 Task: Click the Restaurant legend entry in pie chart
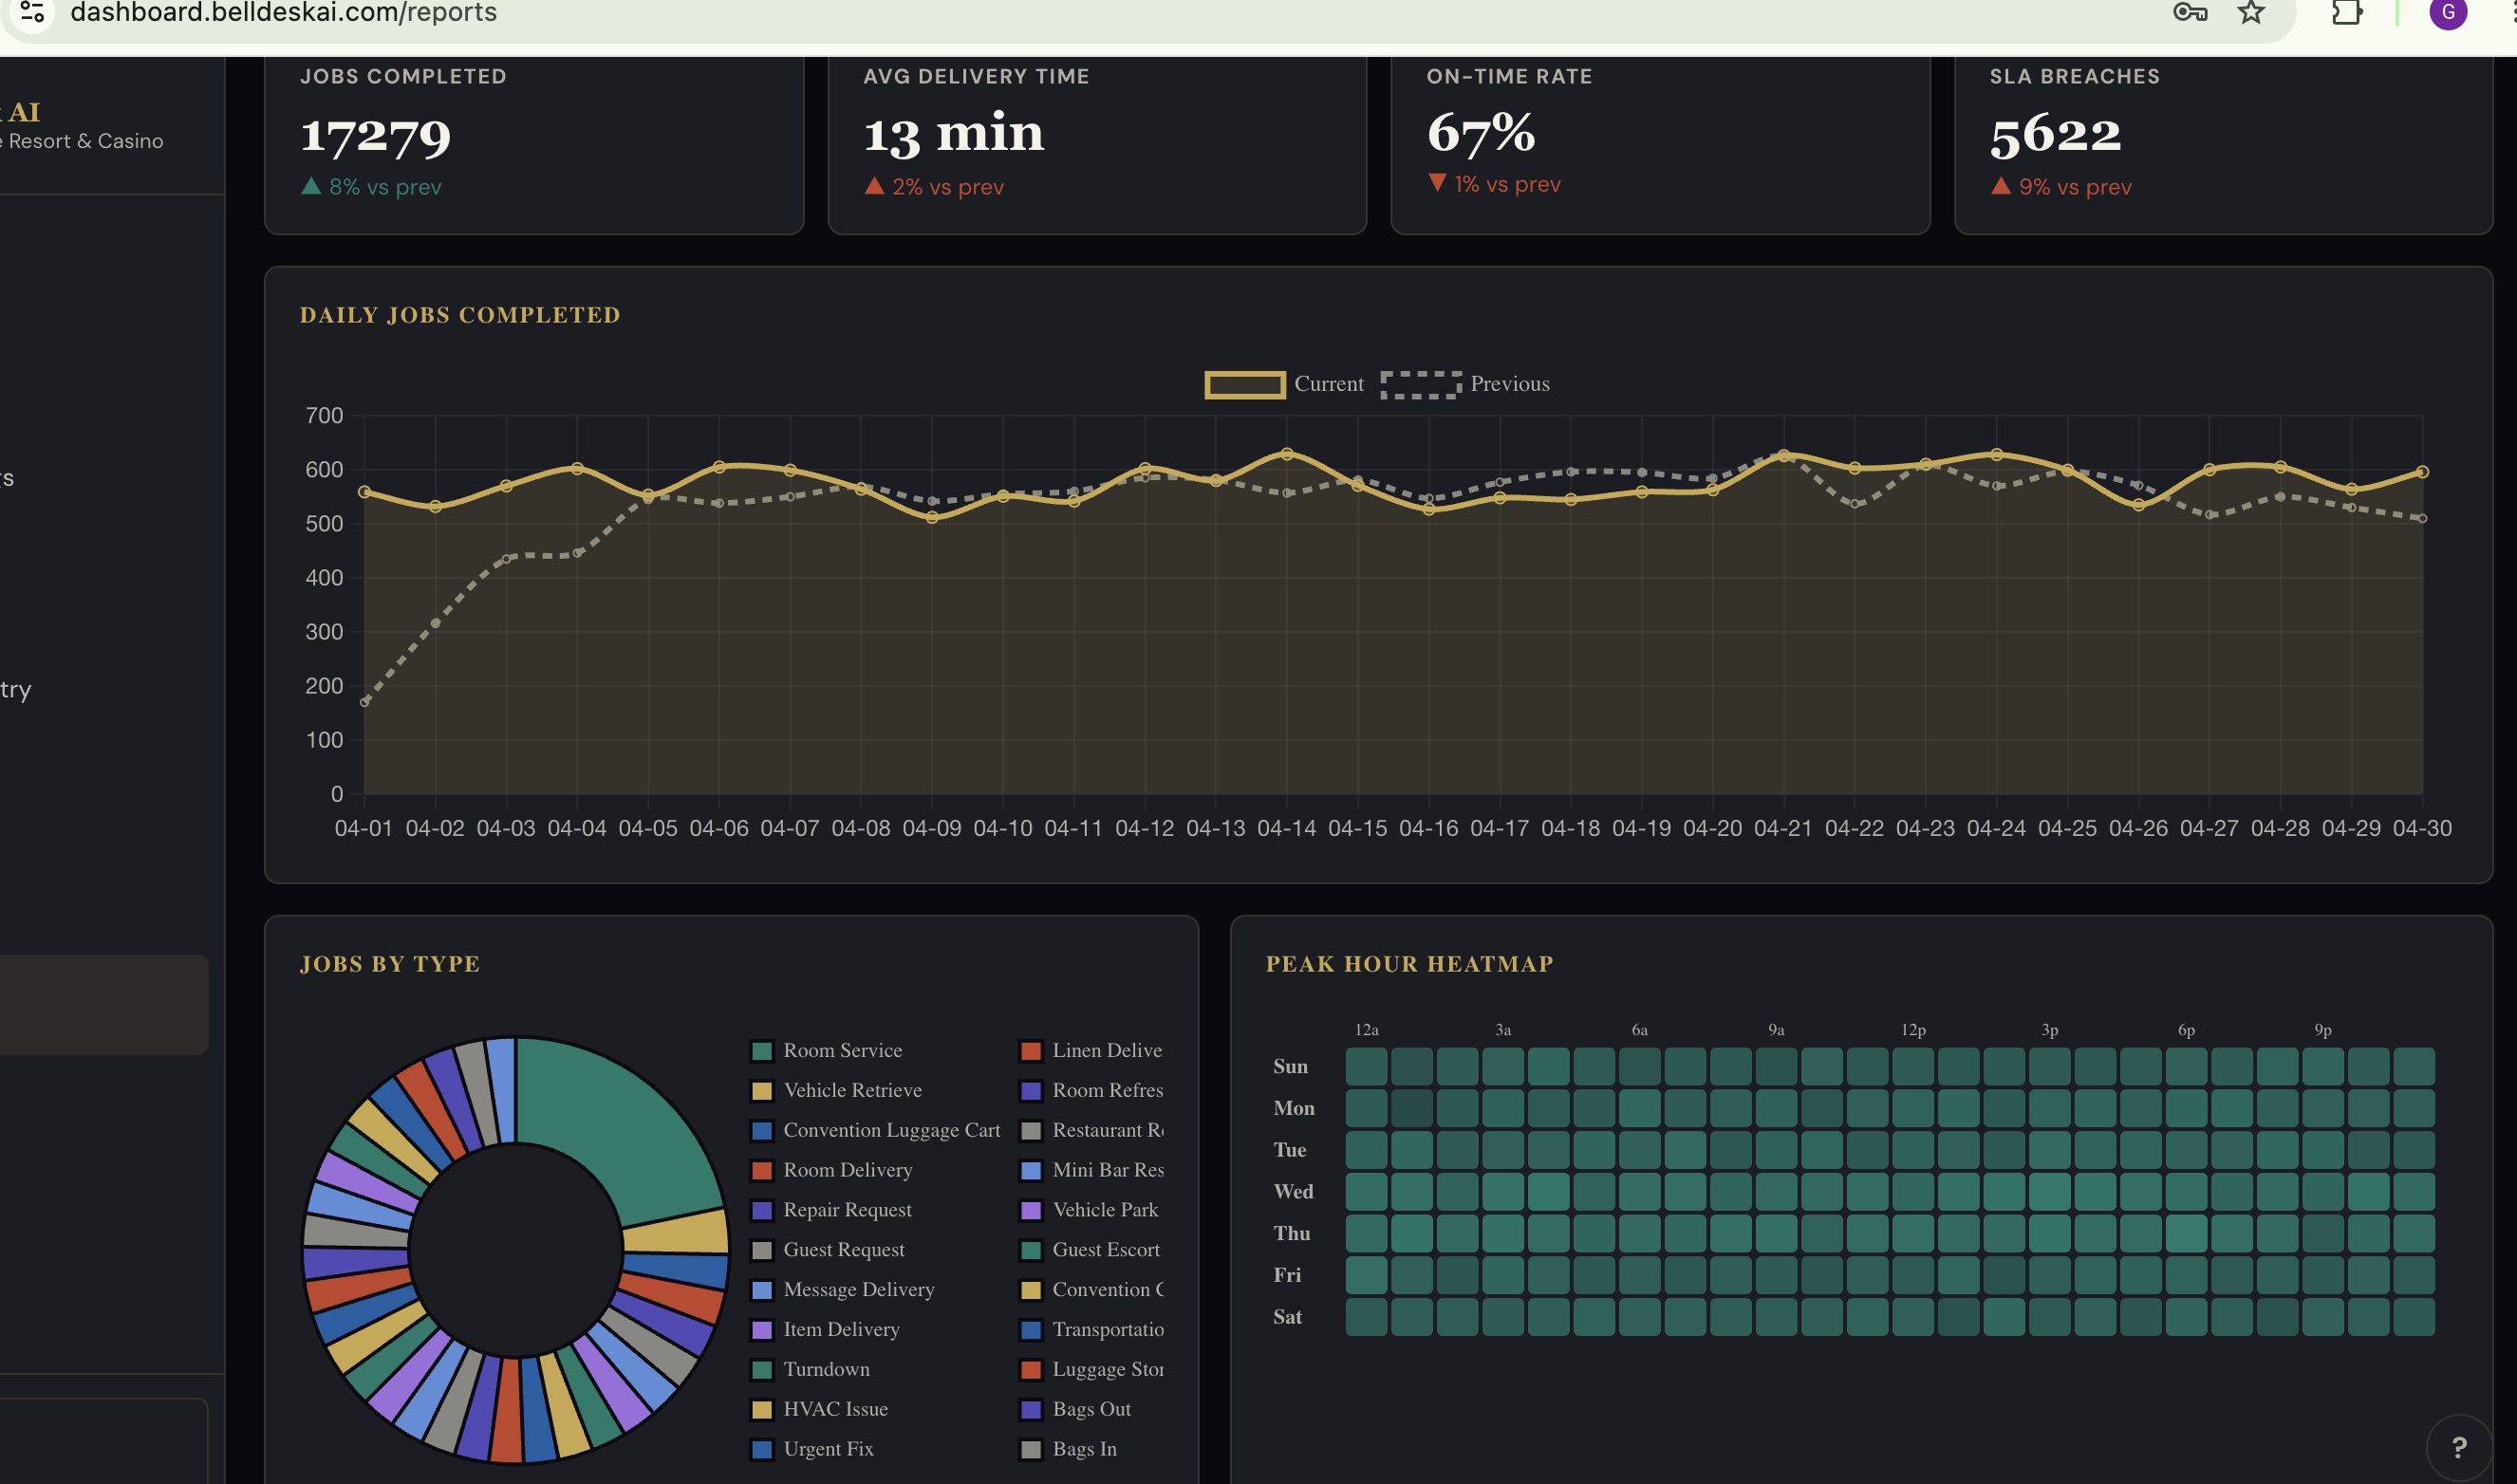(1091, 1130)
